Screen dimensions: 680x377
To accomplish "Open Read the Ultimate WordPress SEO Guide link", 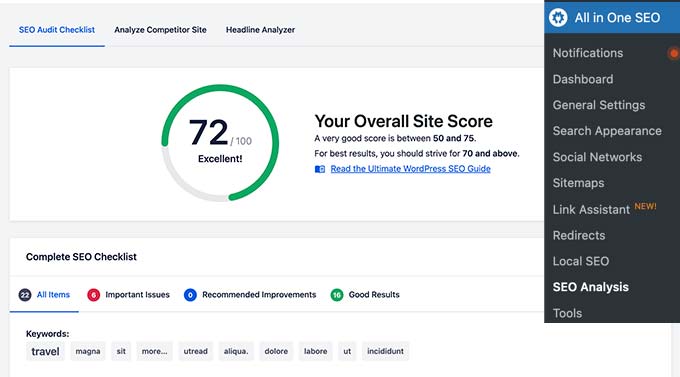I will pos(410,169).
